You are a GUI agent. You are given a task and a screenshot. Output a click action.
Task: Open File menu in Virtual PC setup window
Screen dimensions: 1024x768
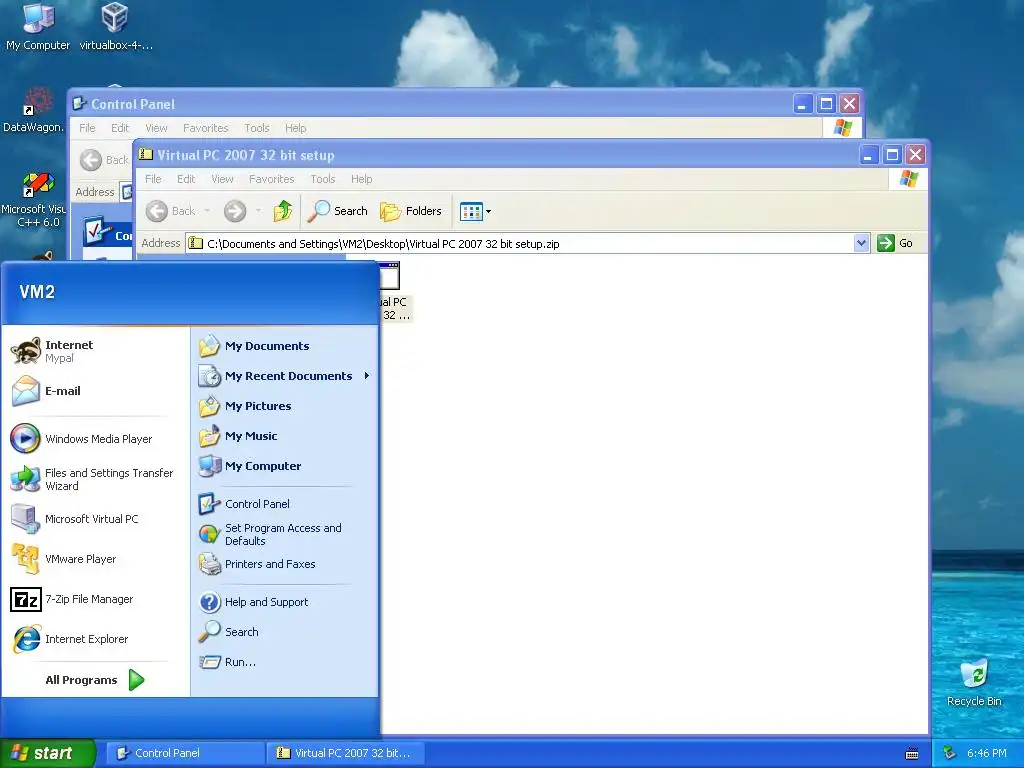153,179
